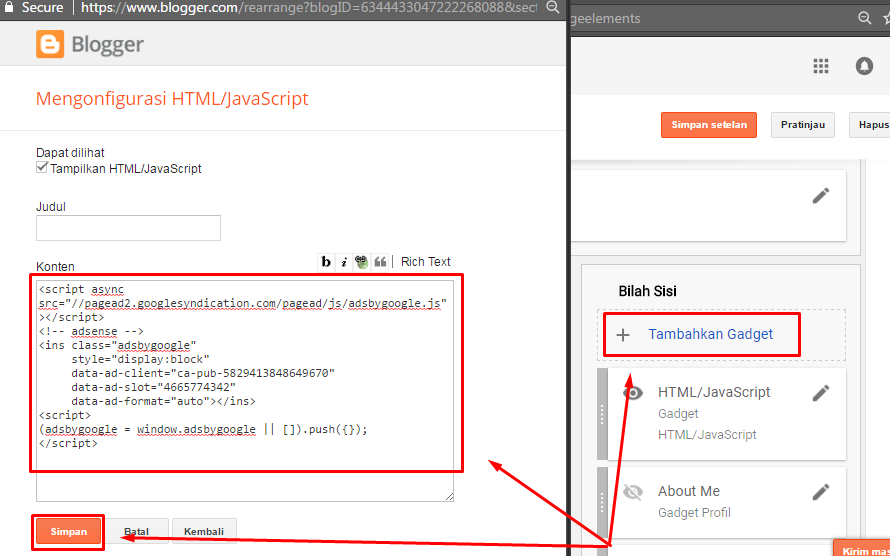The image size is (890, 556).
Task: Apply italic formatting in Konten toolbar
Action: 343,262
